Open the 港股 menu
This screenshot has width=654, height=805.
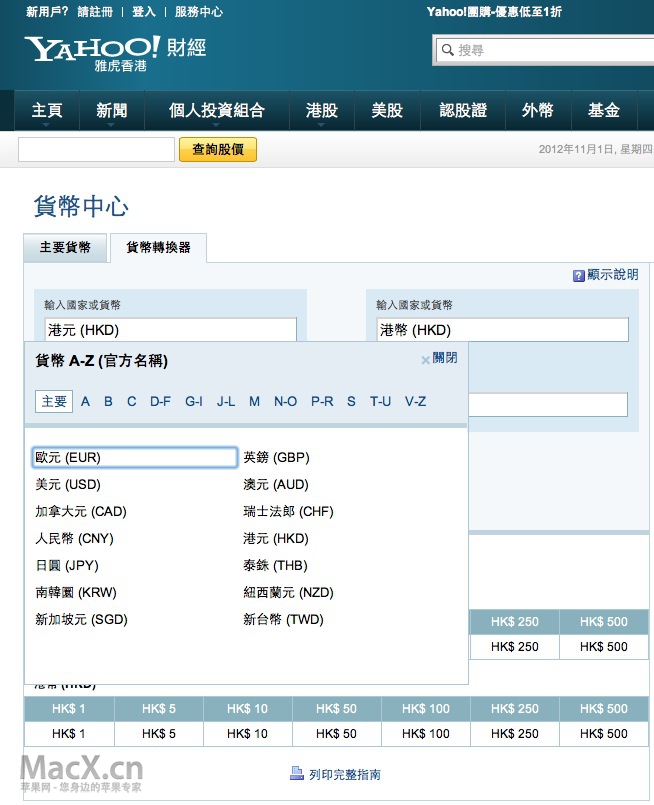(321, 110)
